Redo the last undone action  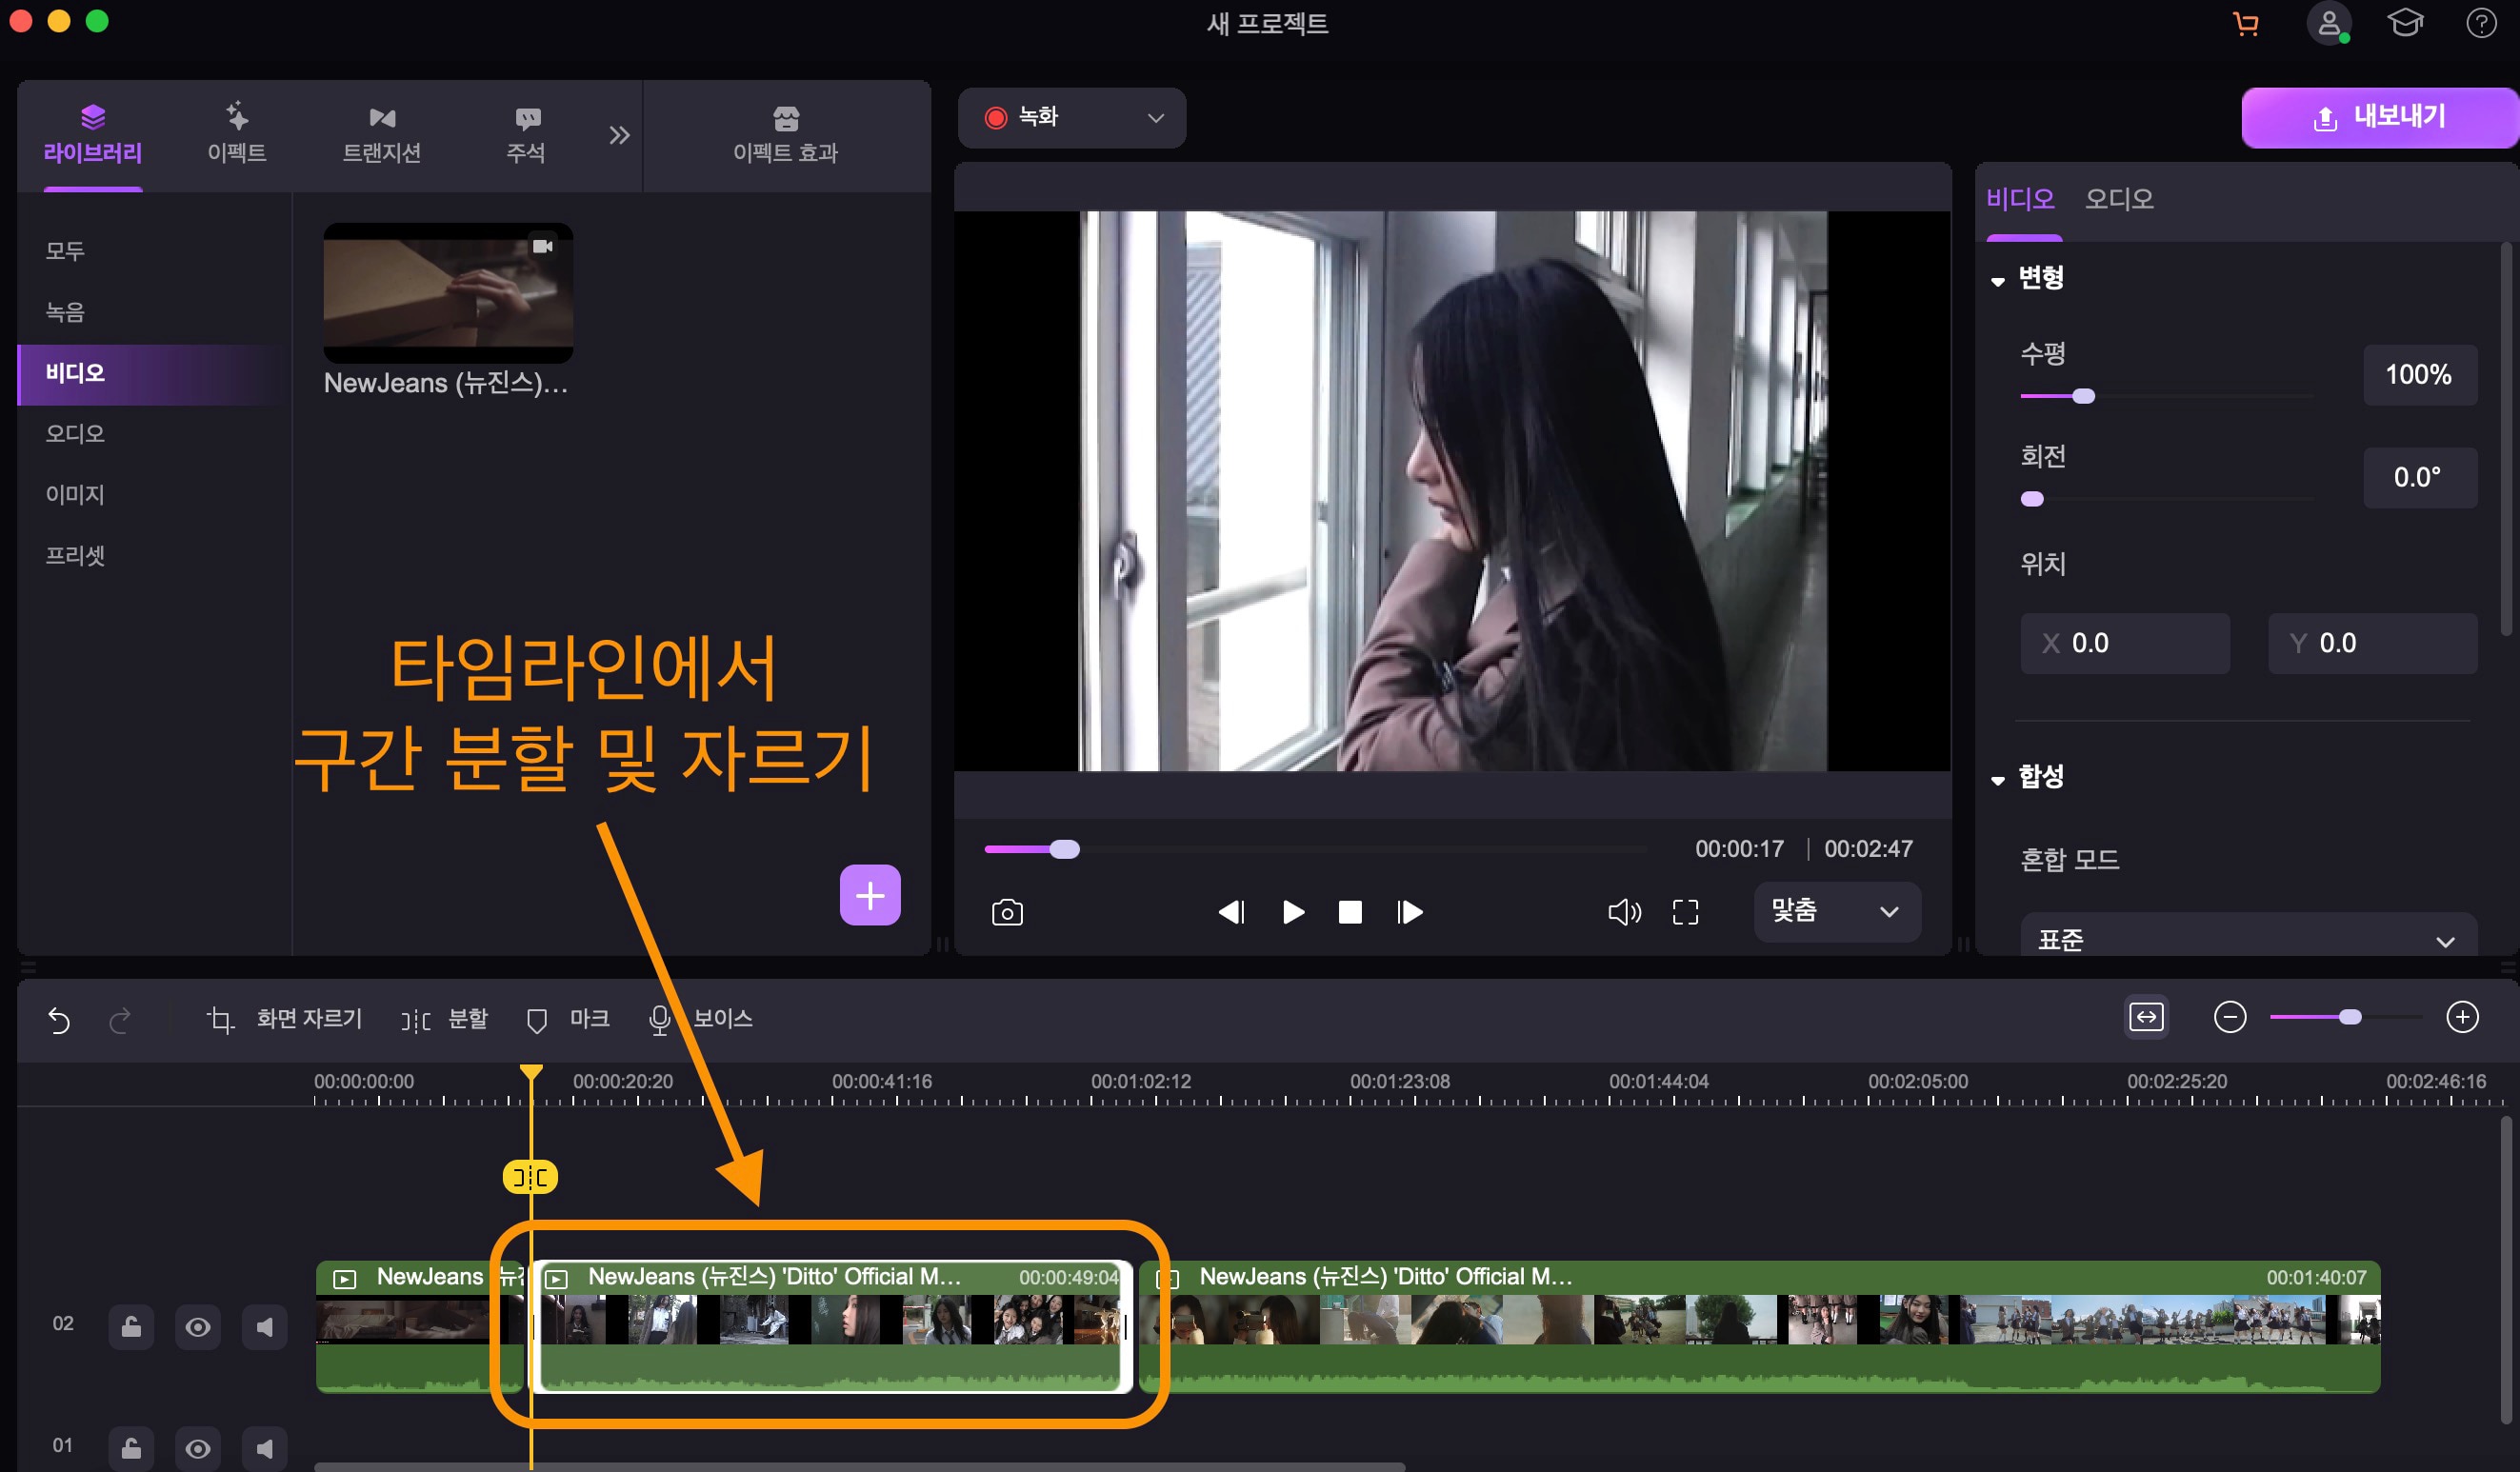point(120,1020)
